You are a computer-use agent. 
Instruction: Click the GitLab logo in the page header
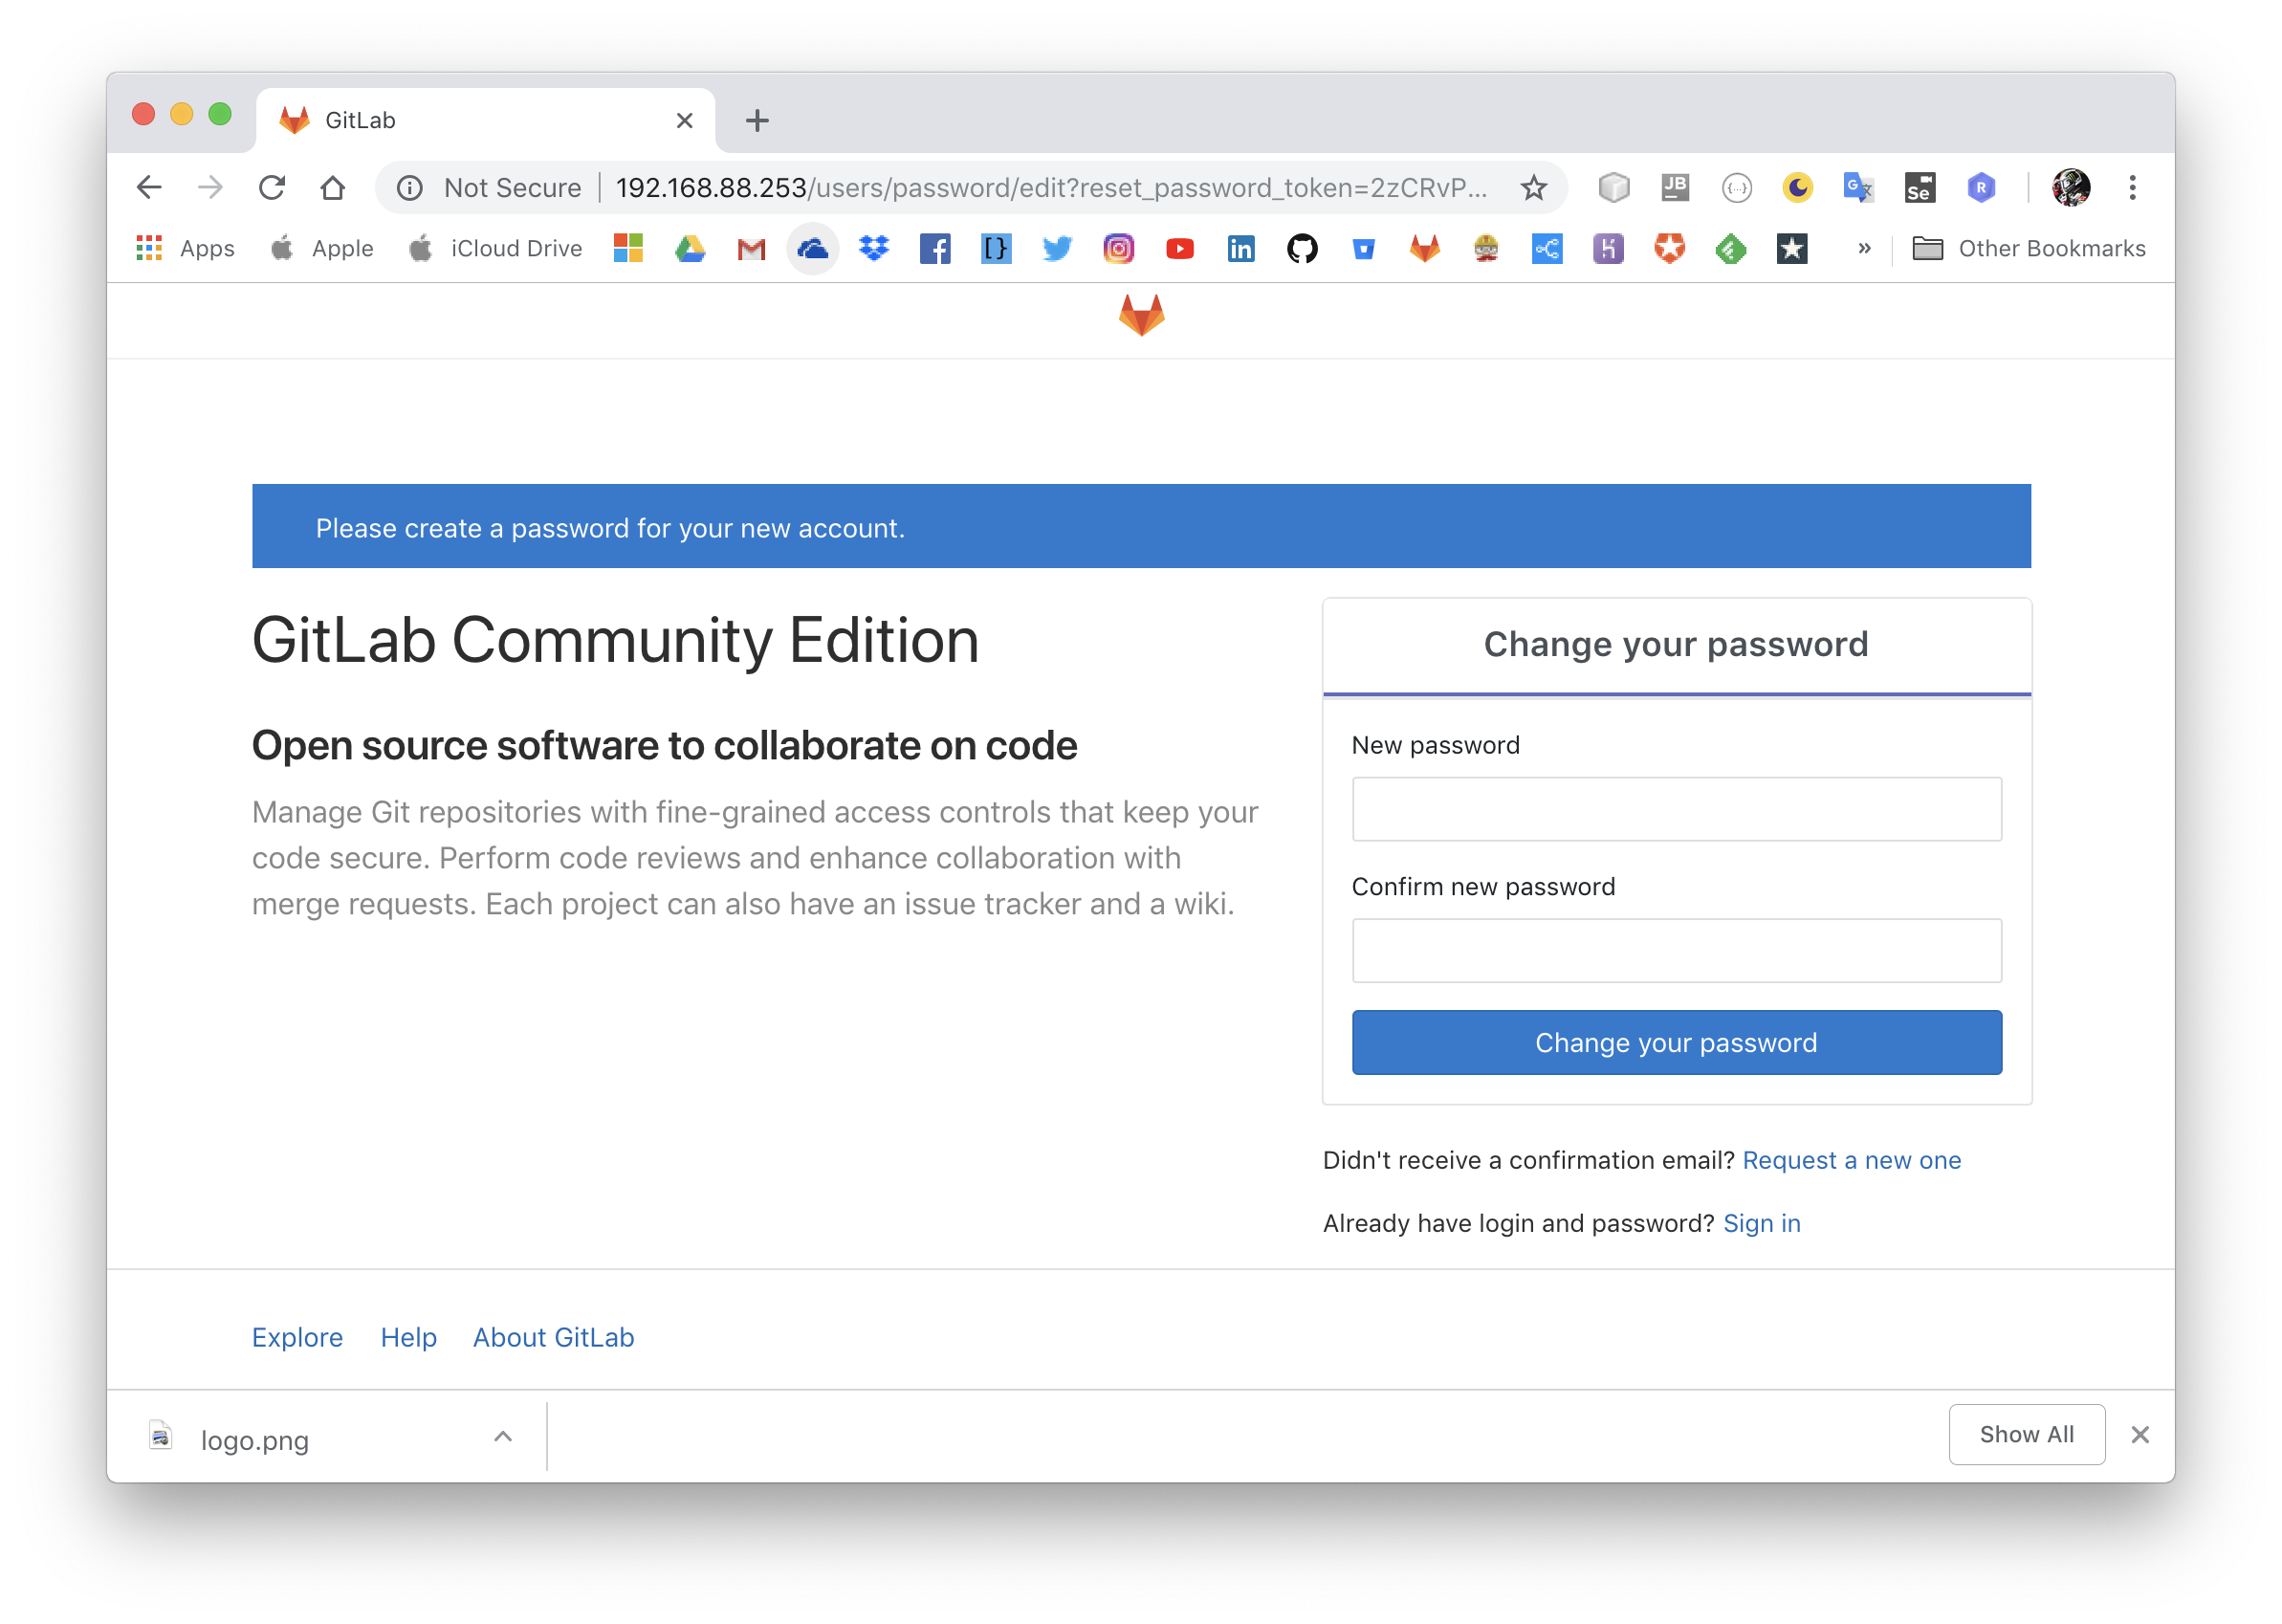[x=1141, y=315]
